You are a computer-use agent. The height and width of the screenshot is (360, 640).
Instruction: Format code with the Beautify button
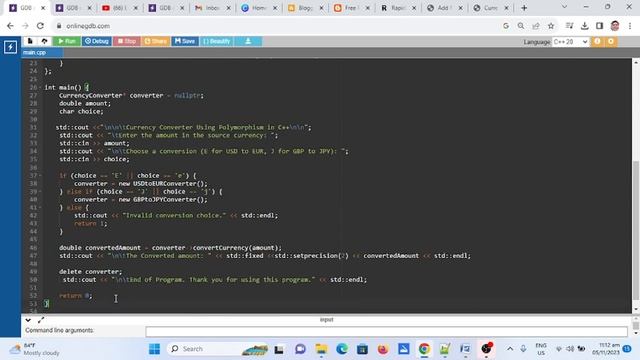[x=216, y=41]
